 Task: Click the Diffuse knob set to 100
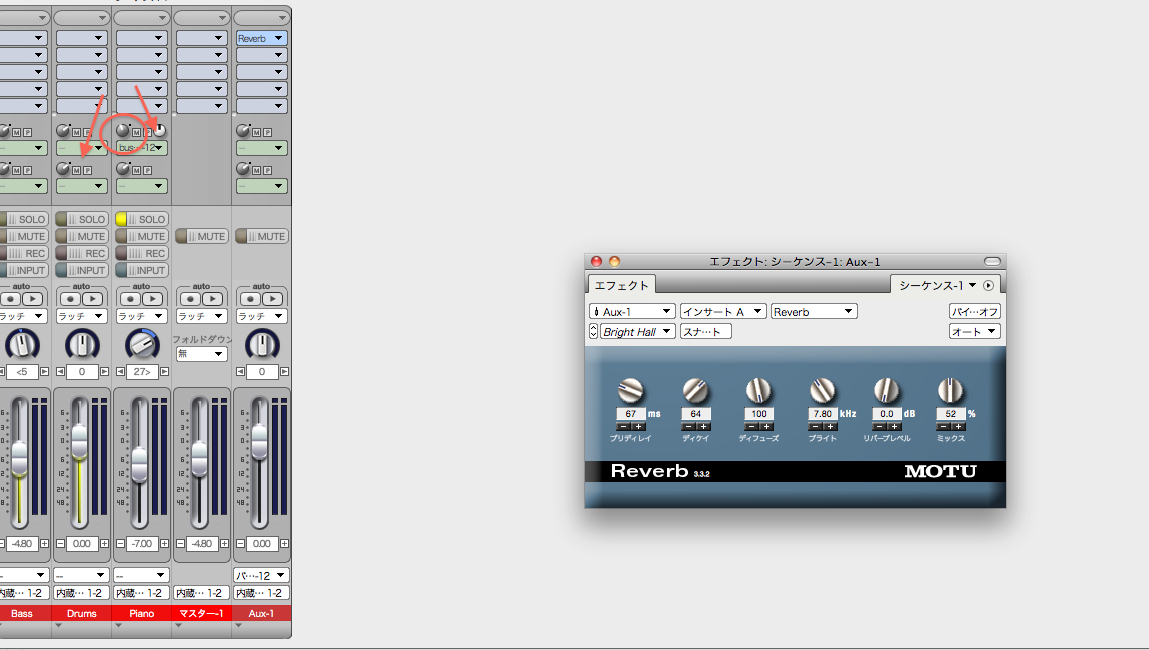coord(758,391)
